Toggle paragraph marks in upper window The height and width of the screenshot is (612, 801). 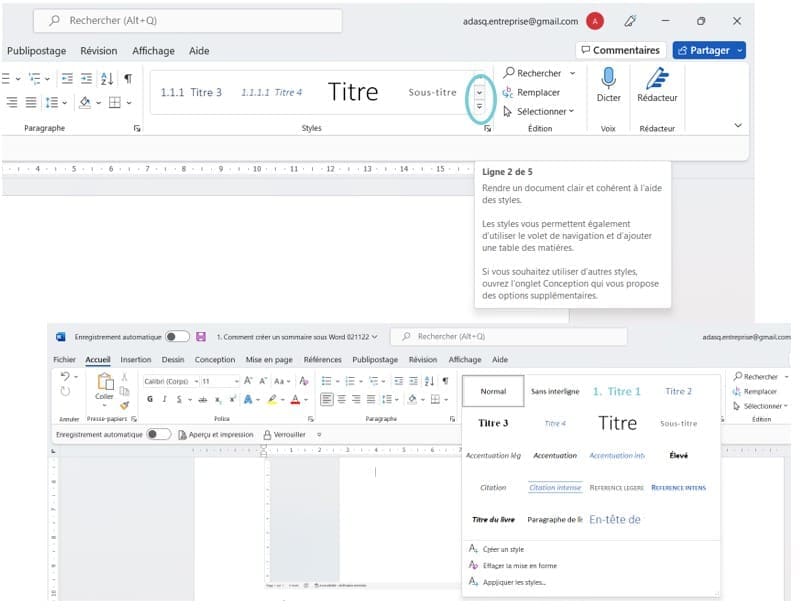coord(128,79)
